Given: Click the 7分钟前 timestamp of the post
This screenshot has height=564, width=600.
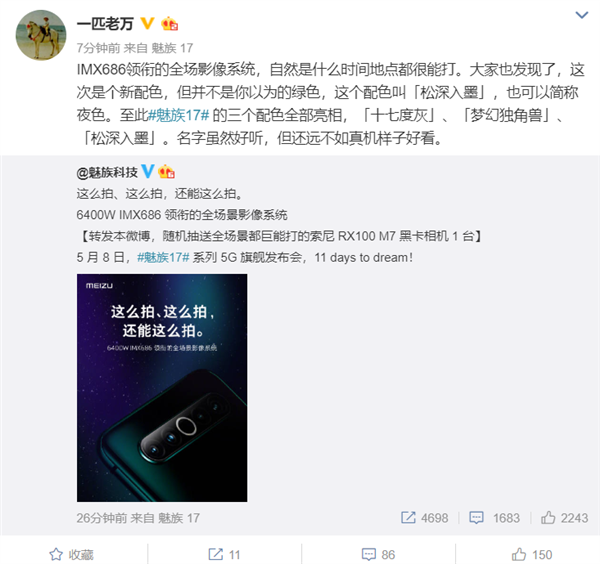Looking at the screenshot, I should click(98, 48).
